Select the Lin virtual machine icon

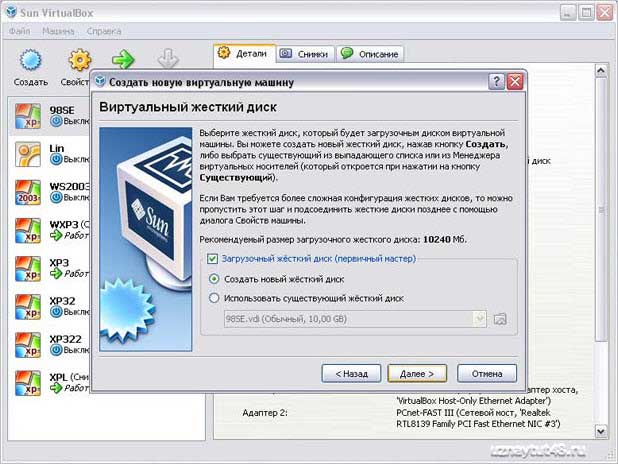[28, 154]
